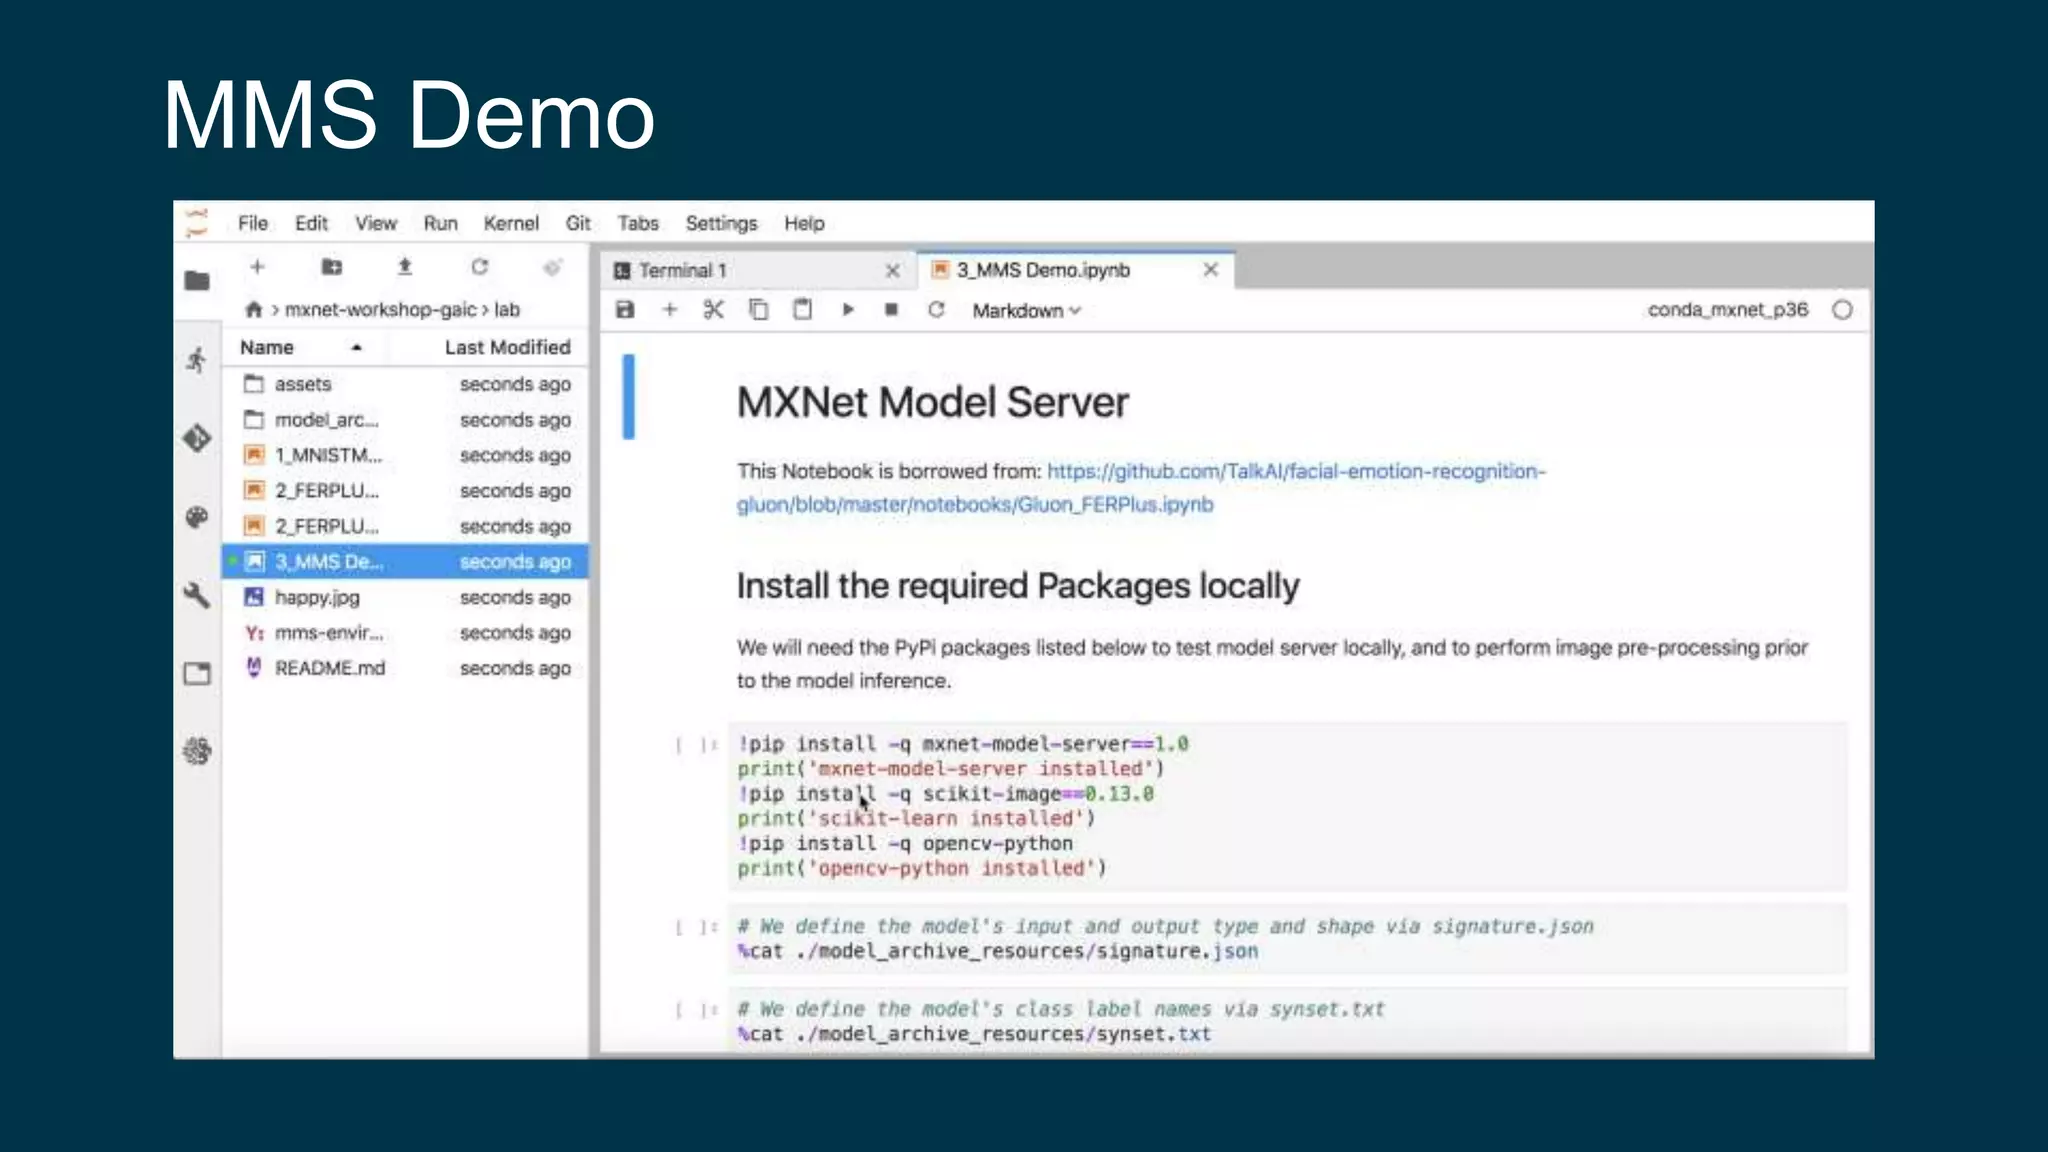Select the mms-envir... YAML file

coord(406,633)
